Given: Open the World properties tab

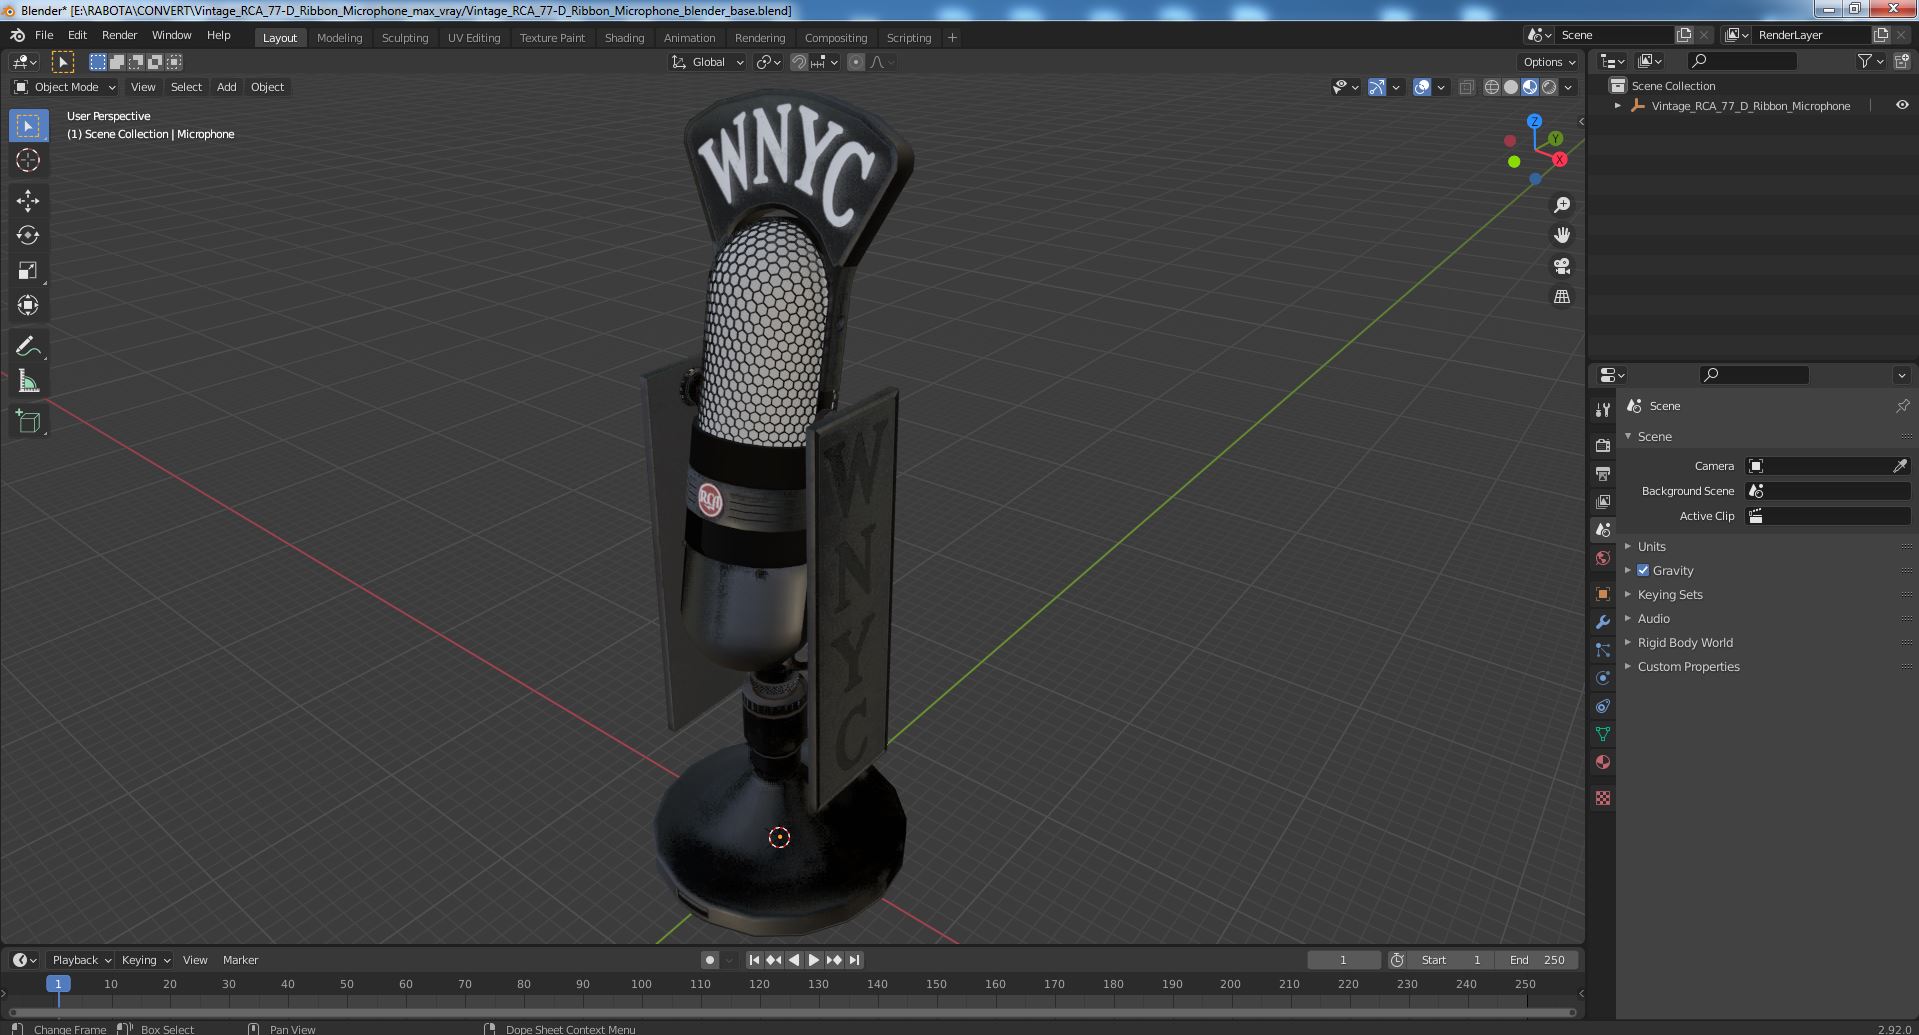Looking at the screenshot, I should click(1603, 558).
